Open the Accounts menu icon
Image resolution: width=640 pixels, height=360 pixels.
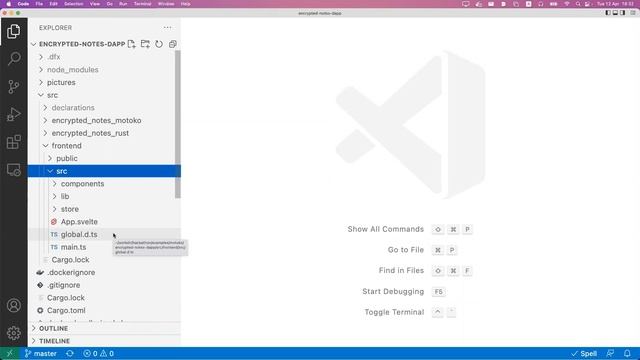(x=13, y=305)
